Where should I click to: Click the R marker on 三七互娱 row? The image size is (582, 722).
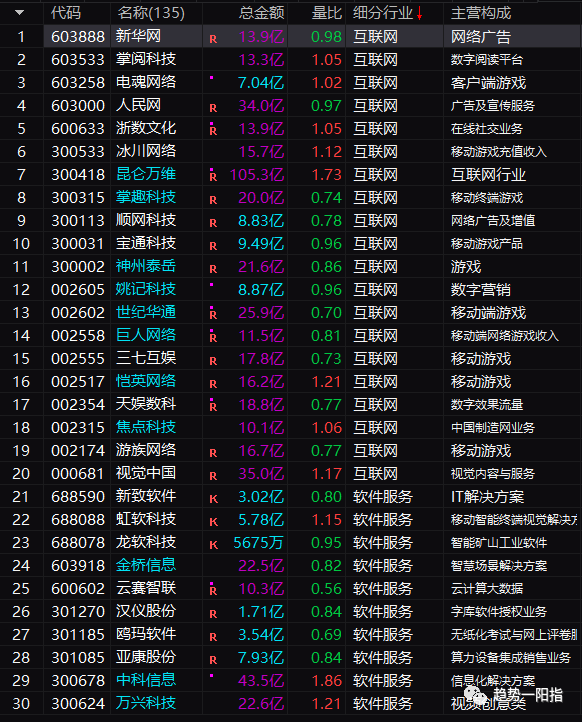click(213, 361)
